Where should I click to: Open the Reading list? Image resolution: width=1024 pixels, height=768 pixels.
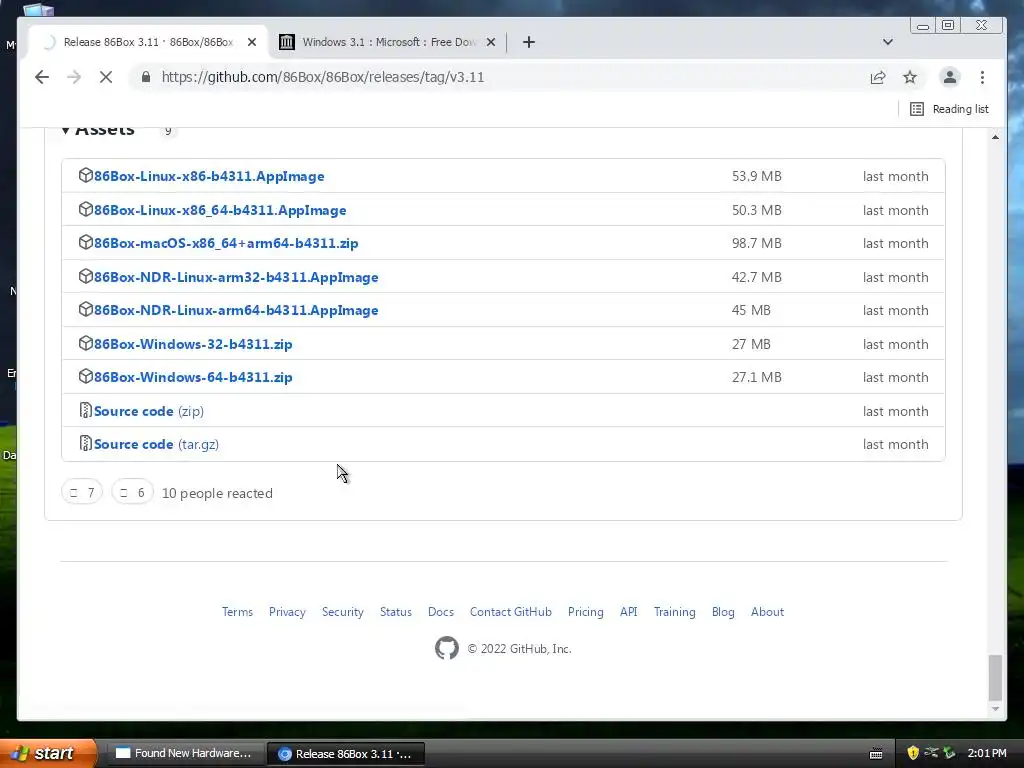(949, 109)
